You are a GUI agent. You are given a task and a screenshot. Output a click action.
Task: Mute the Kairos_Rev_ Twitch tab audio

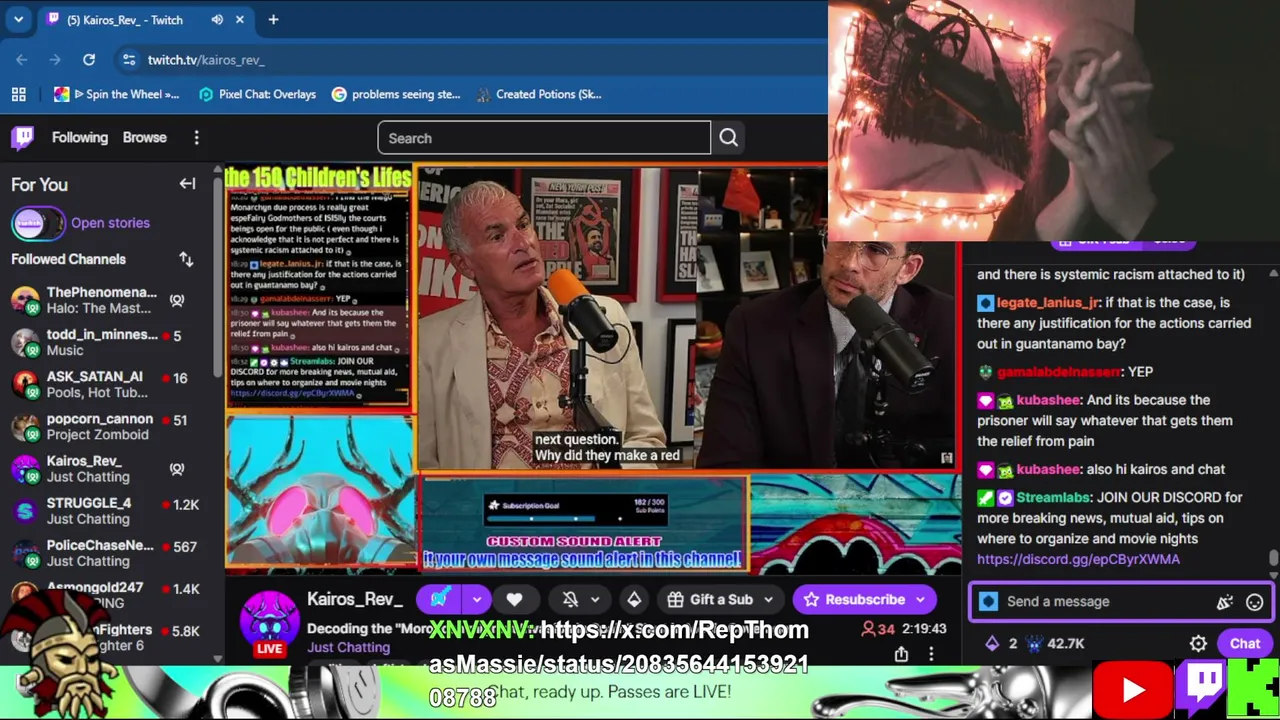point(217,20)
